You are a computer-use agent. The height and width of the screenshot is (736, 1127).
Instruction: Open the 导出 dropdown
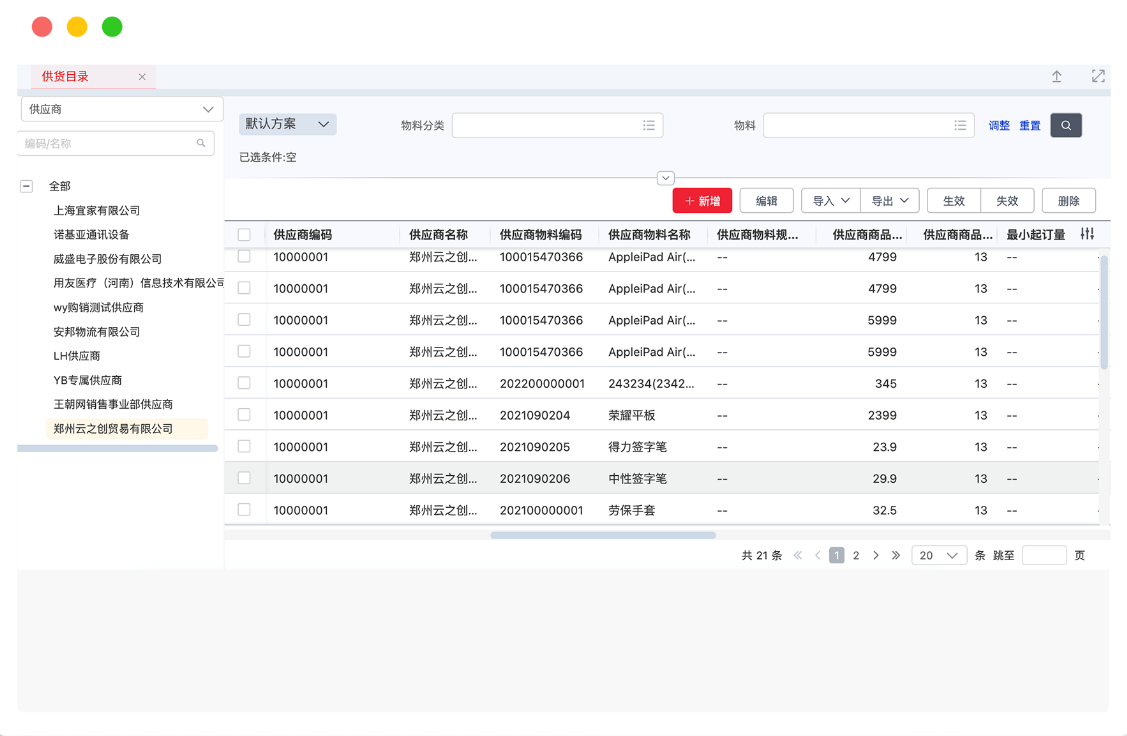click(x=890, y=201)
